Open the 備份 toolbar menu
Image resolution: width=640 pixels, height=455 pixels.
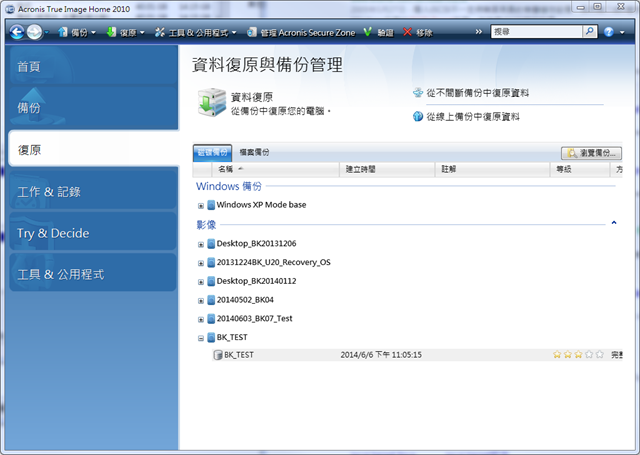coord(77,32)
